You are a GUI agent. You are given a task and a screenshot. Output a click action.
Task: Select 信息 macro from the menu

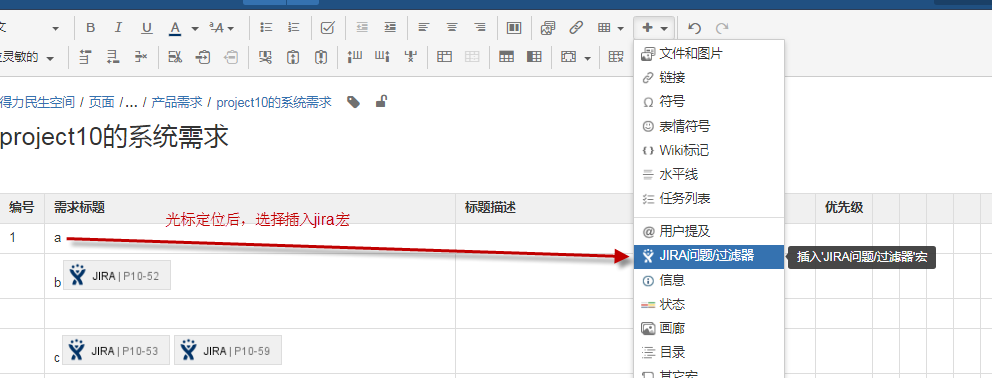(x=709, y=280)
